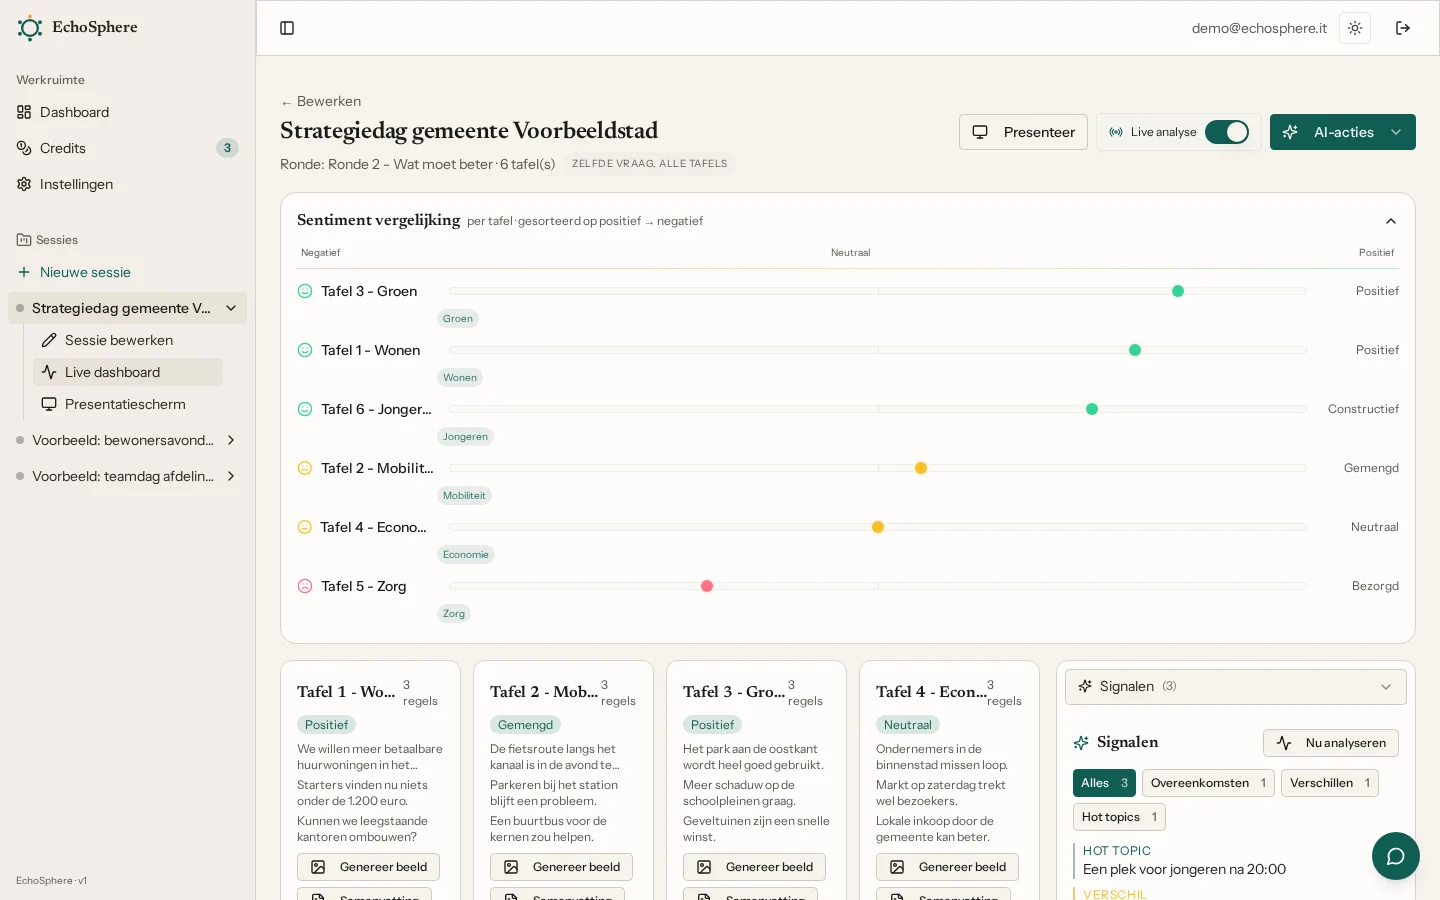
Task: Click the Mobiliteit tag chip
Action: click(464, 496)
